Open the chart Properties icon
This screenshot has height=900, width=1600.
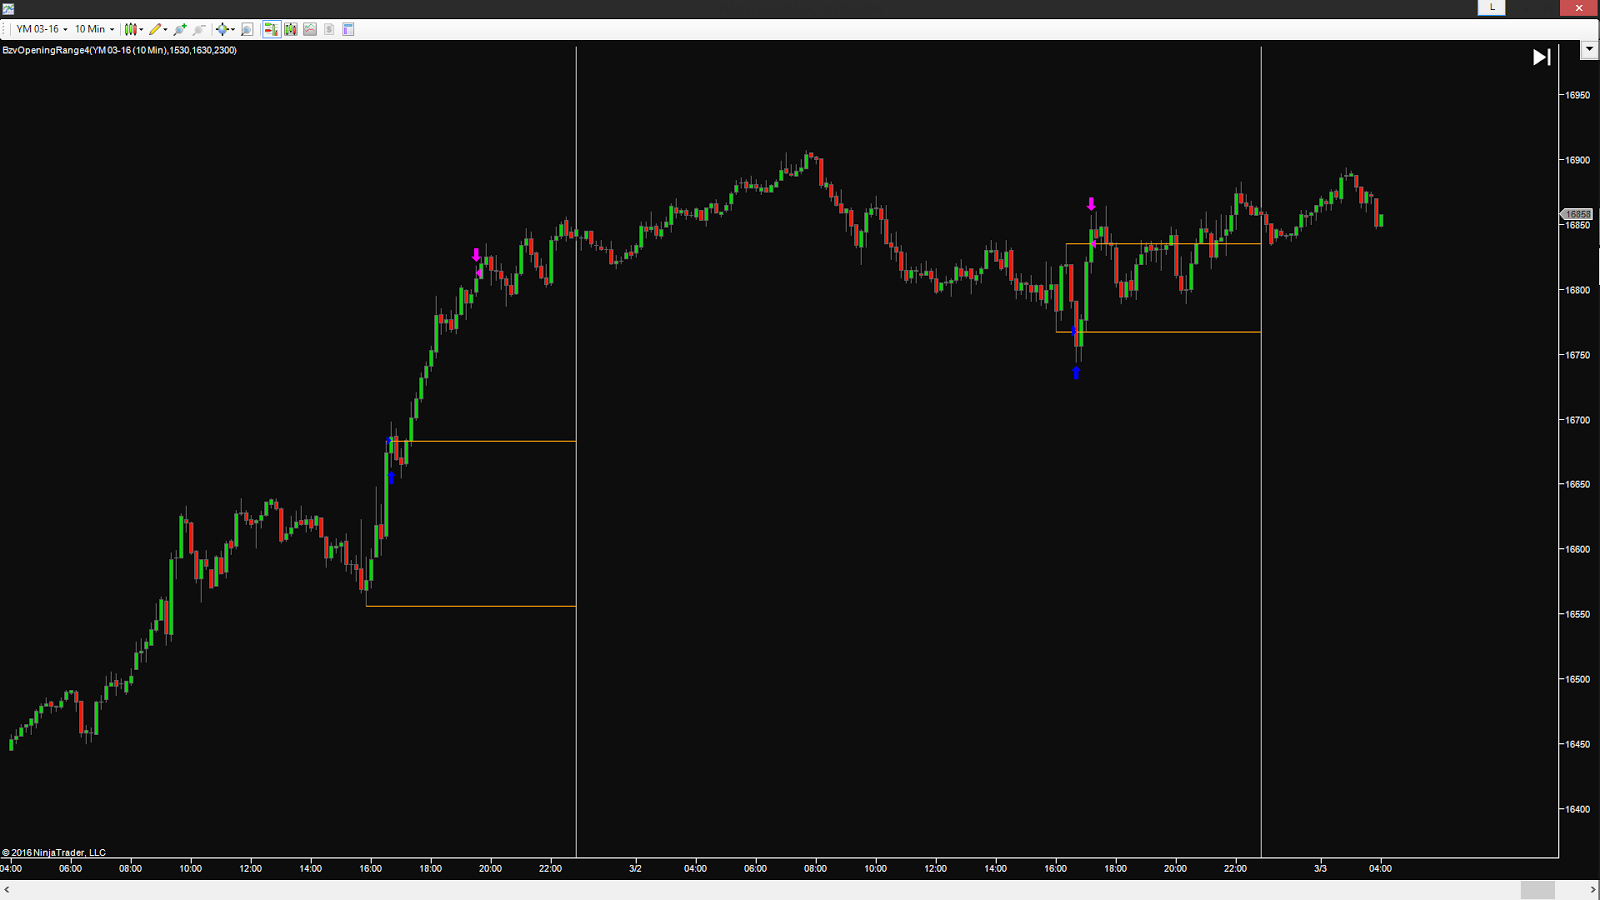pyautogui.click(x=348, y=29)
